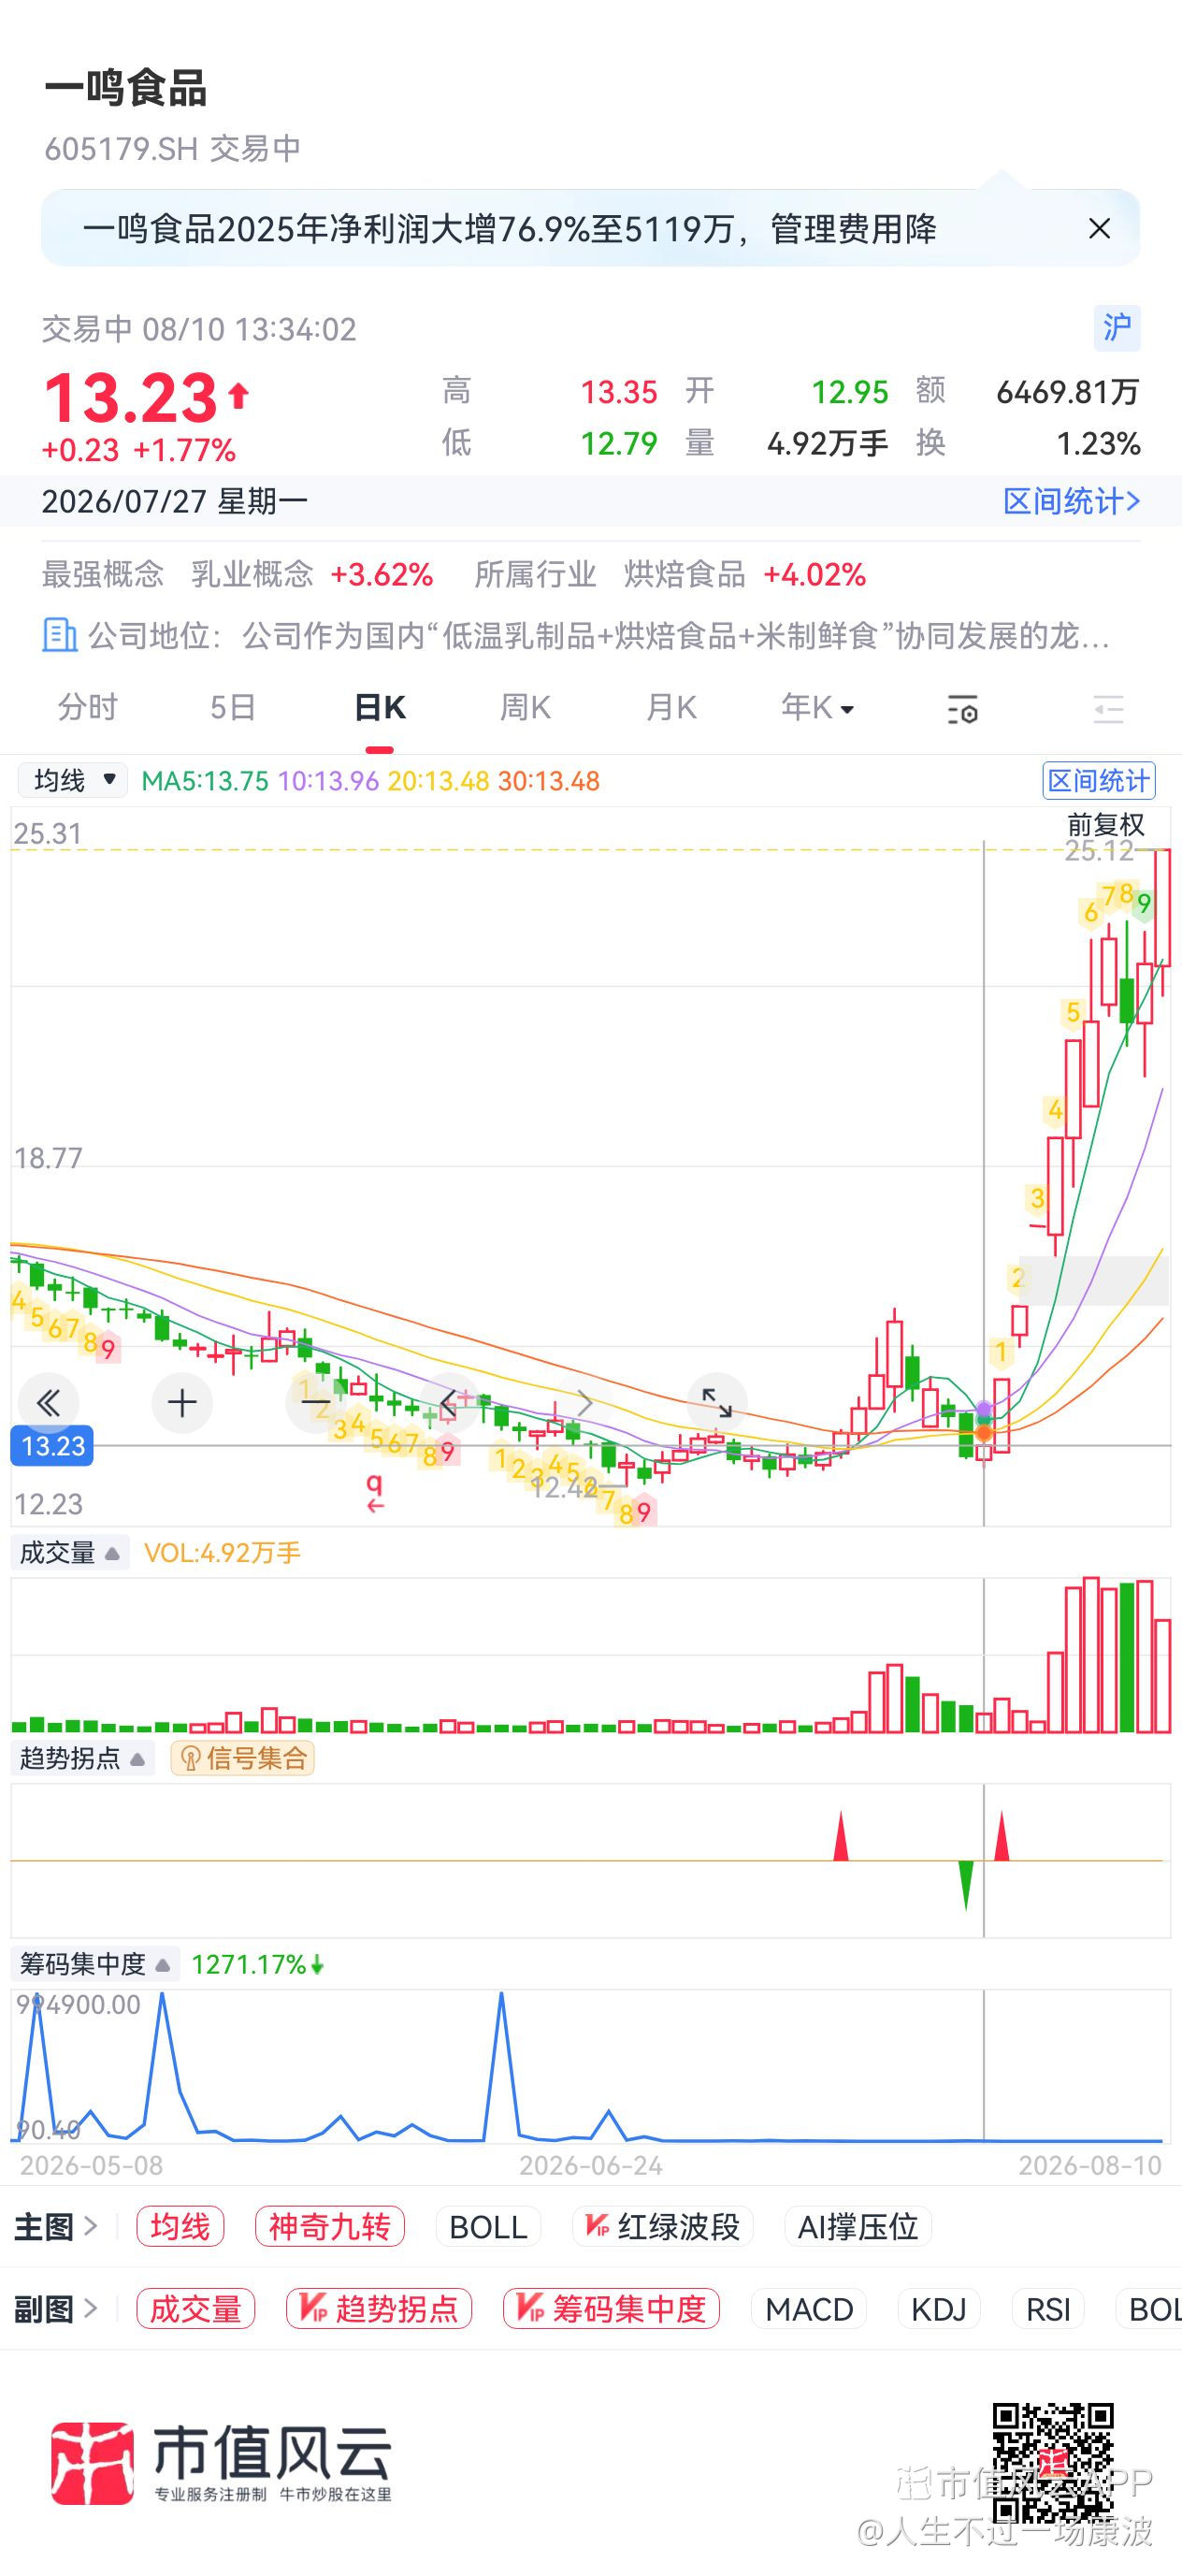The width and height of the screenshot is (1182, 2576).
Task: Open 主图 indicator list chevron
Action: (x=90, y=2226)
